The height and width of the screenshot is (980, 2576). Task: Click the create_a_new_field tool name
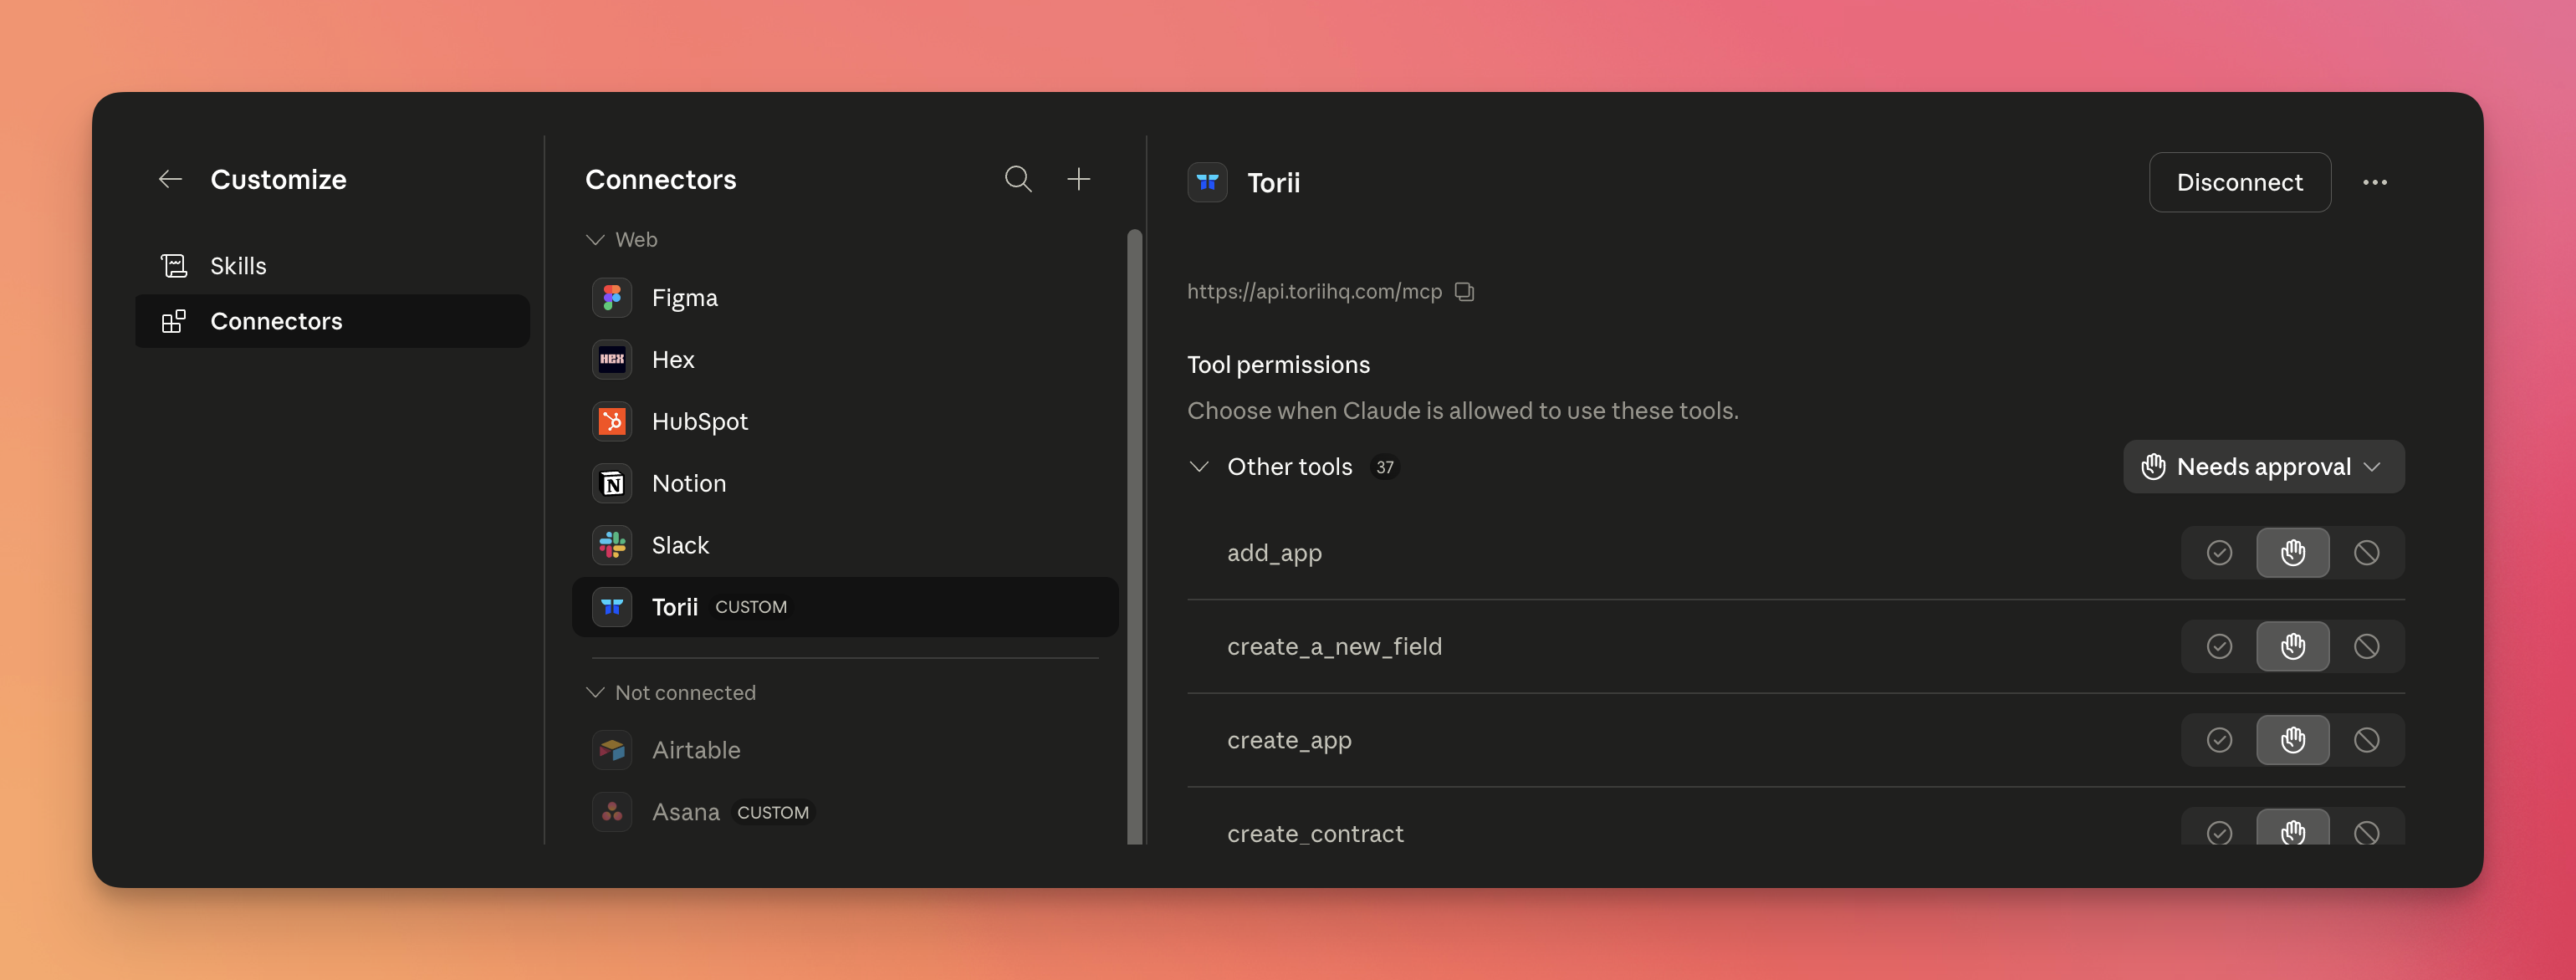(x=1334, y=647)
